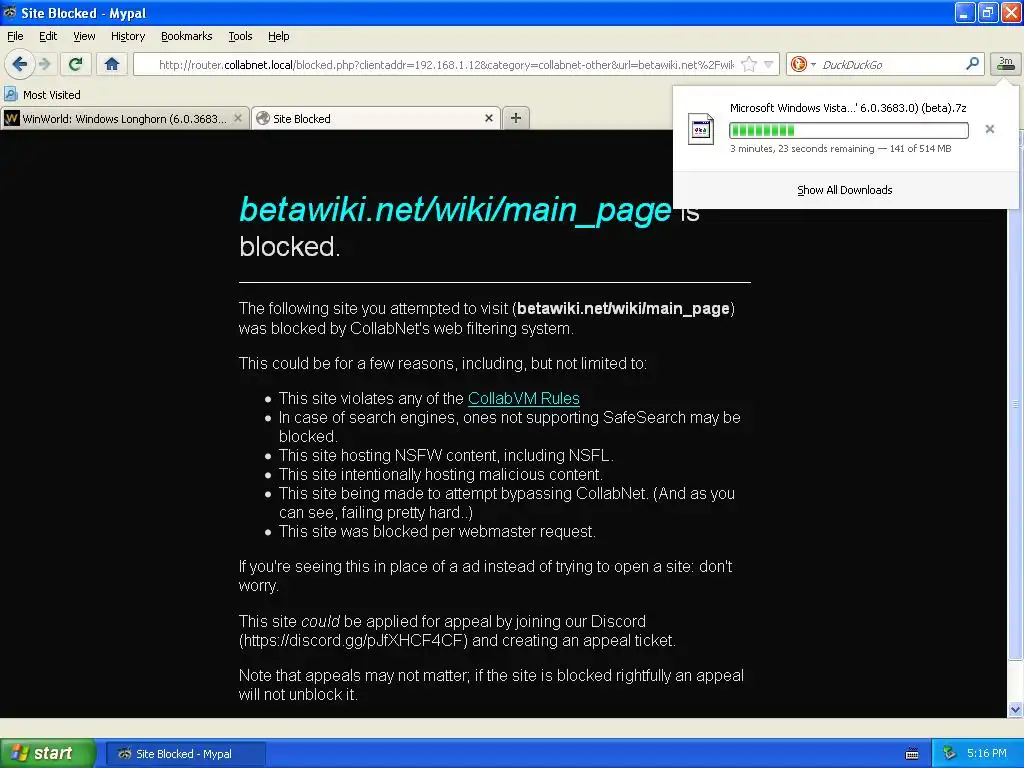Screen dimensions: 1024x768
Task: Click the download progress bar
Action: (848, 130)
